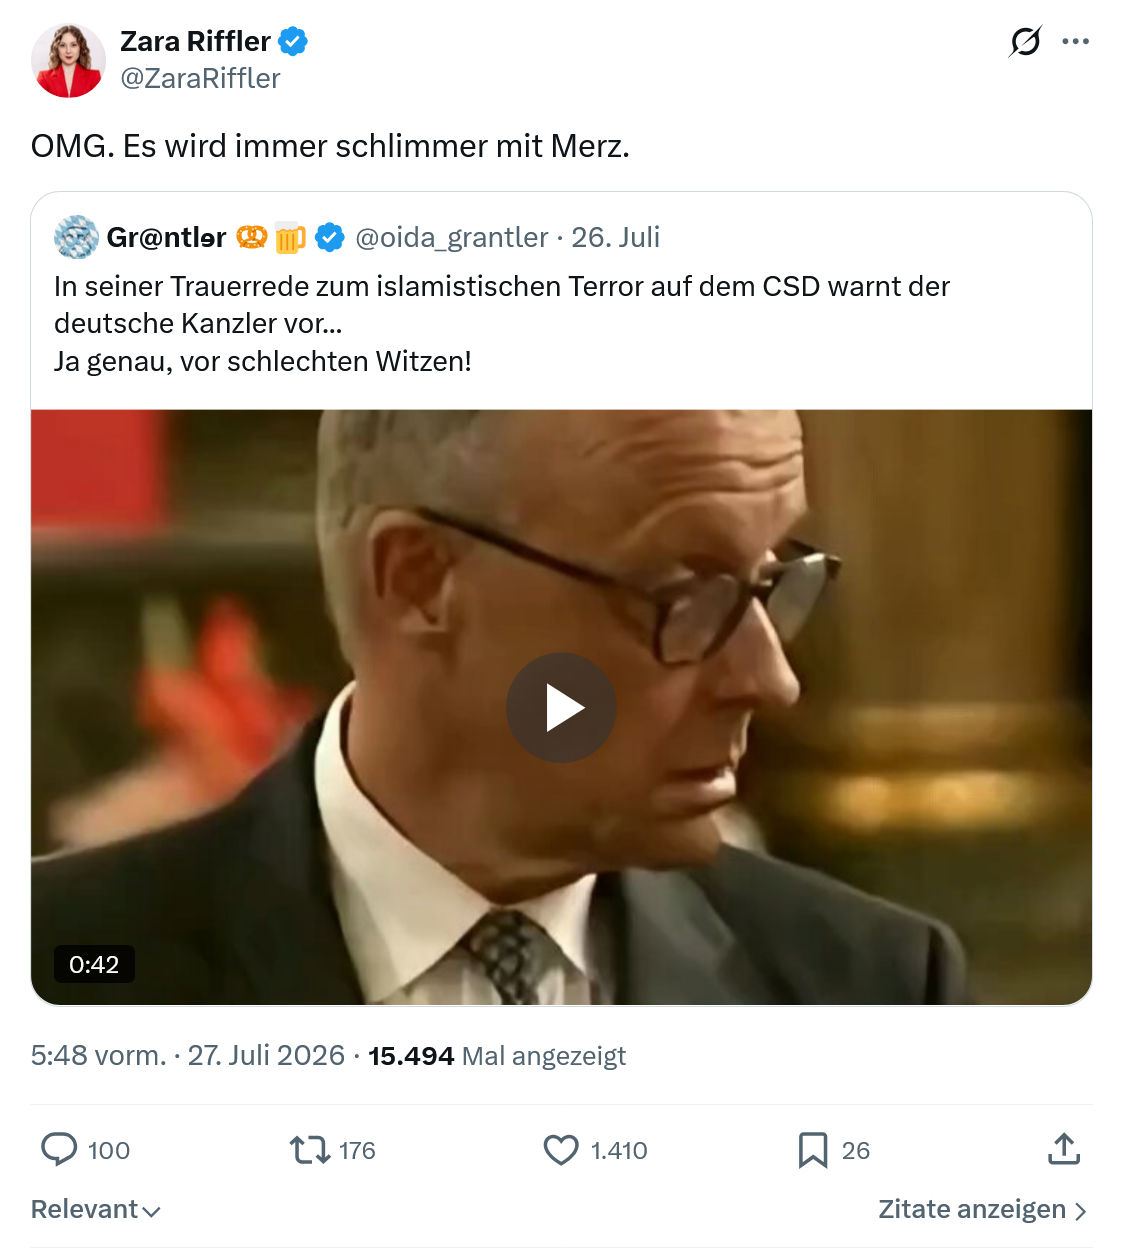Open the 26. Juli quoted tweet date

click(616, 237)
